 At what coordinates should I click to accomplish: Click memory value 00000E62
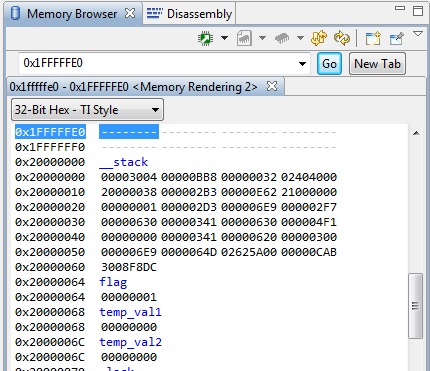point(249,192)
